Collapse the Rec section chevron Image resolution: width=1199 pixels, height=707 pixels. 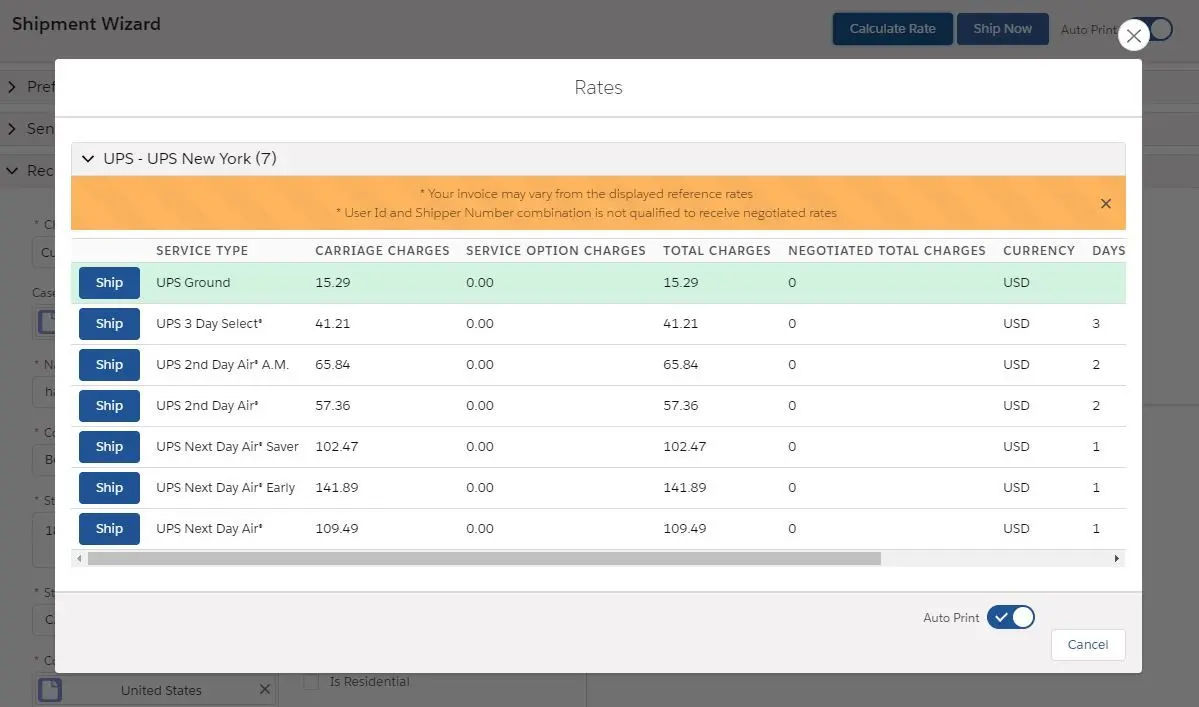point(11,171)
